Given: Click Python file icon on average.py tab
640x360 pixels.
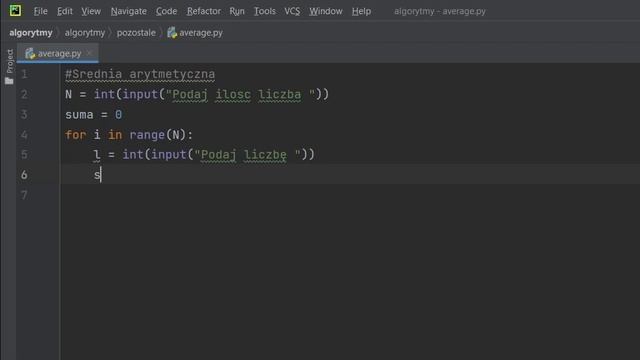Looking at the screenshot, I should point(30,53).
